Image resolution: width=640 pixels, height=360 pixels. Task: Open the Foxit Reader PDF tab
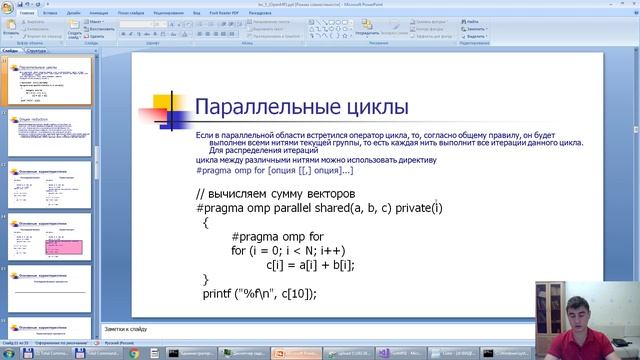click(224, 13)
